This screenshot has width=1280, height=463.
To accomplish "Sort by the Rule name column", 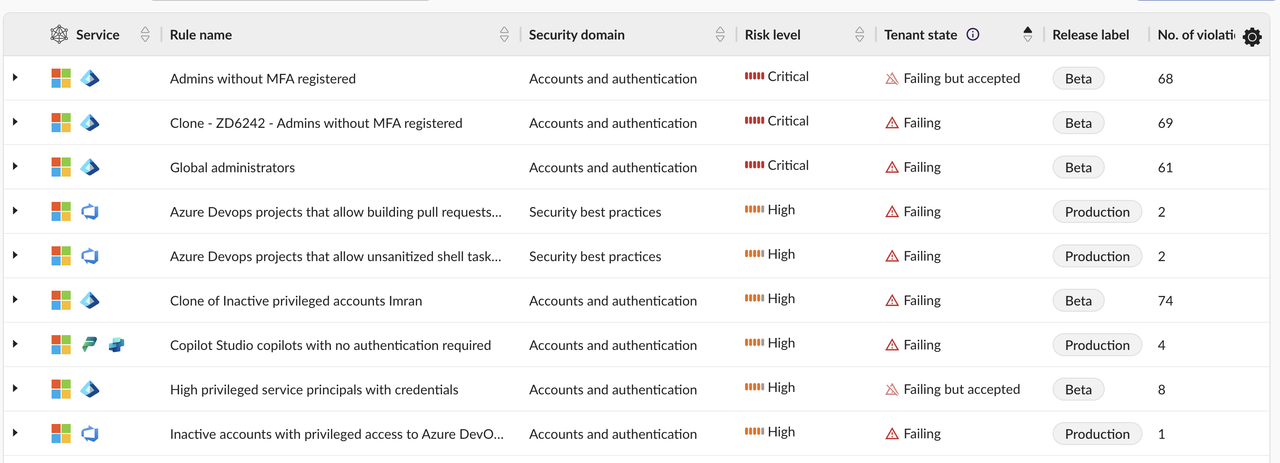I will pos(504,35).
